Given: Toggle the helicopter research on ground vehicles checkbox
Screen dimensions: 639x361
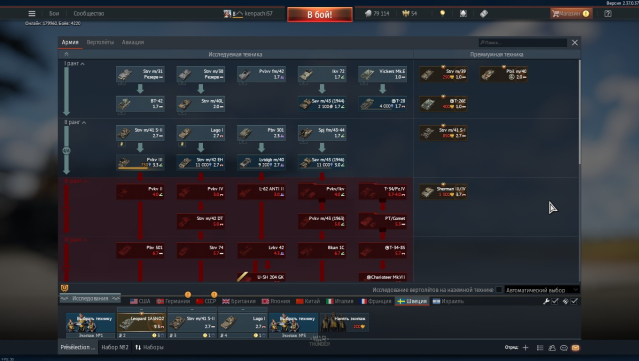Looking at the screenshot, I should pos(499,290).
